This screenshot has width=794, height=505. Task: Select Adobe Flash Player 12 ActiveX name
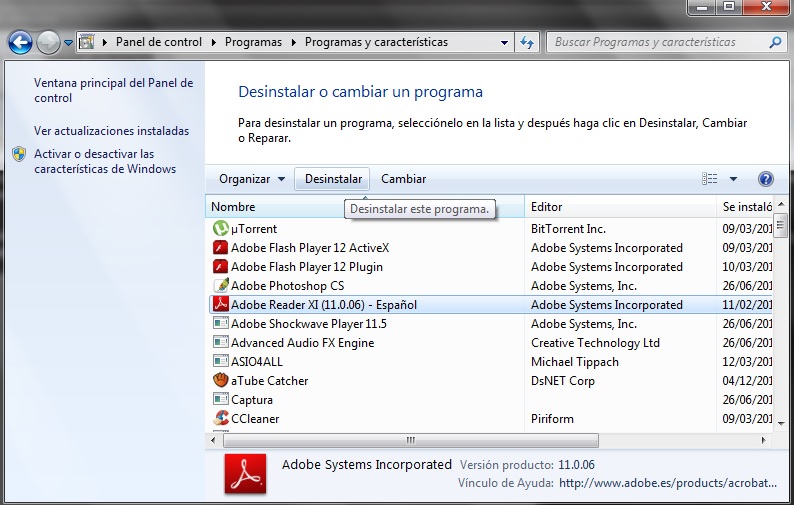coord(310,248)
